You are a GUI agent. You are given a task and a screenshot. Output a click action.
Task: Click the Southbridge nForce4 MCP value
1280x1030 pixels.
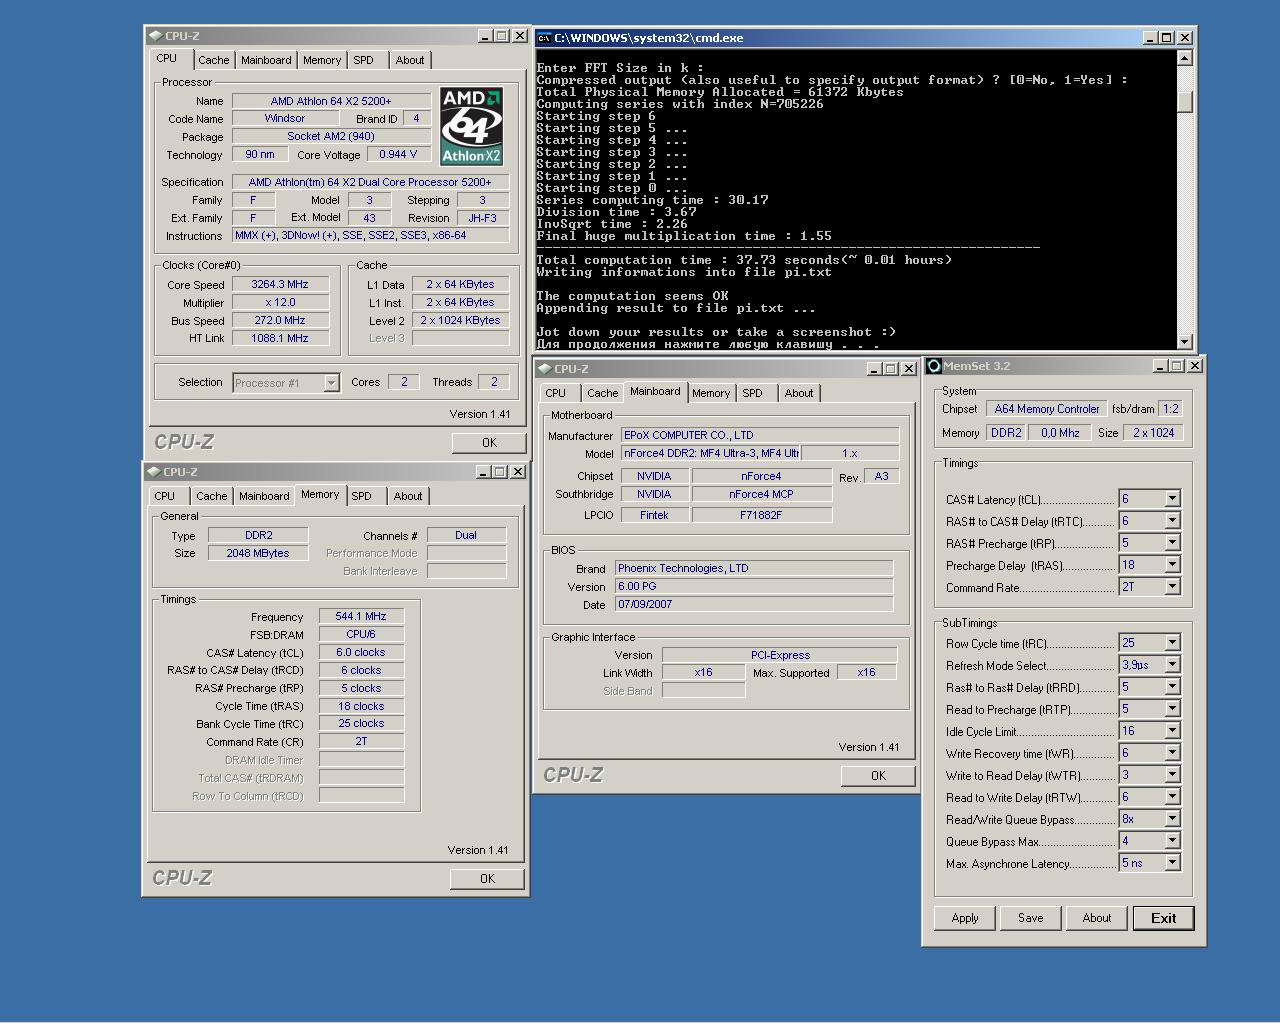[761, 494]
